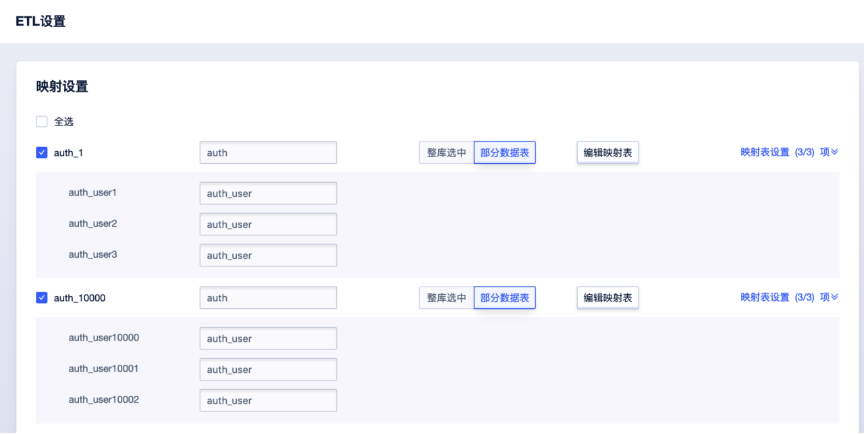Screen dimensions: 864x434
Task: Click 编辑映射表 button for auth_10000
Action: point(608,298)
